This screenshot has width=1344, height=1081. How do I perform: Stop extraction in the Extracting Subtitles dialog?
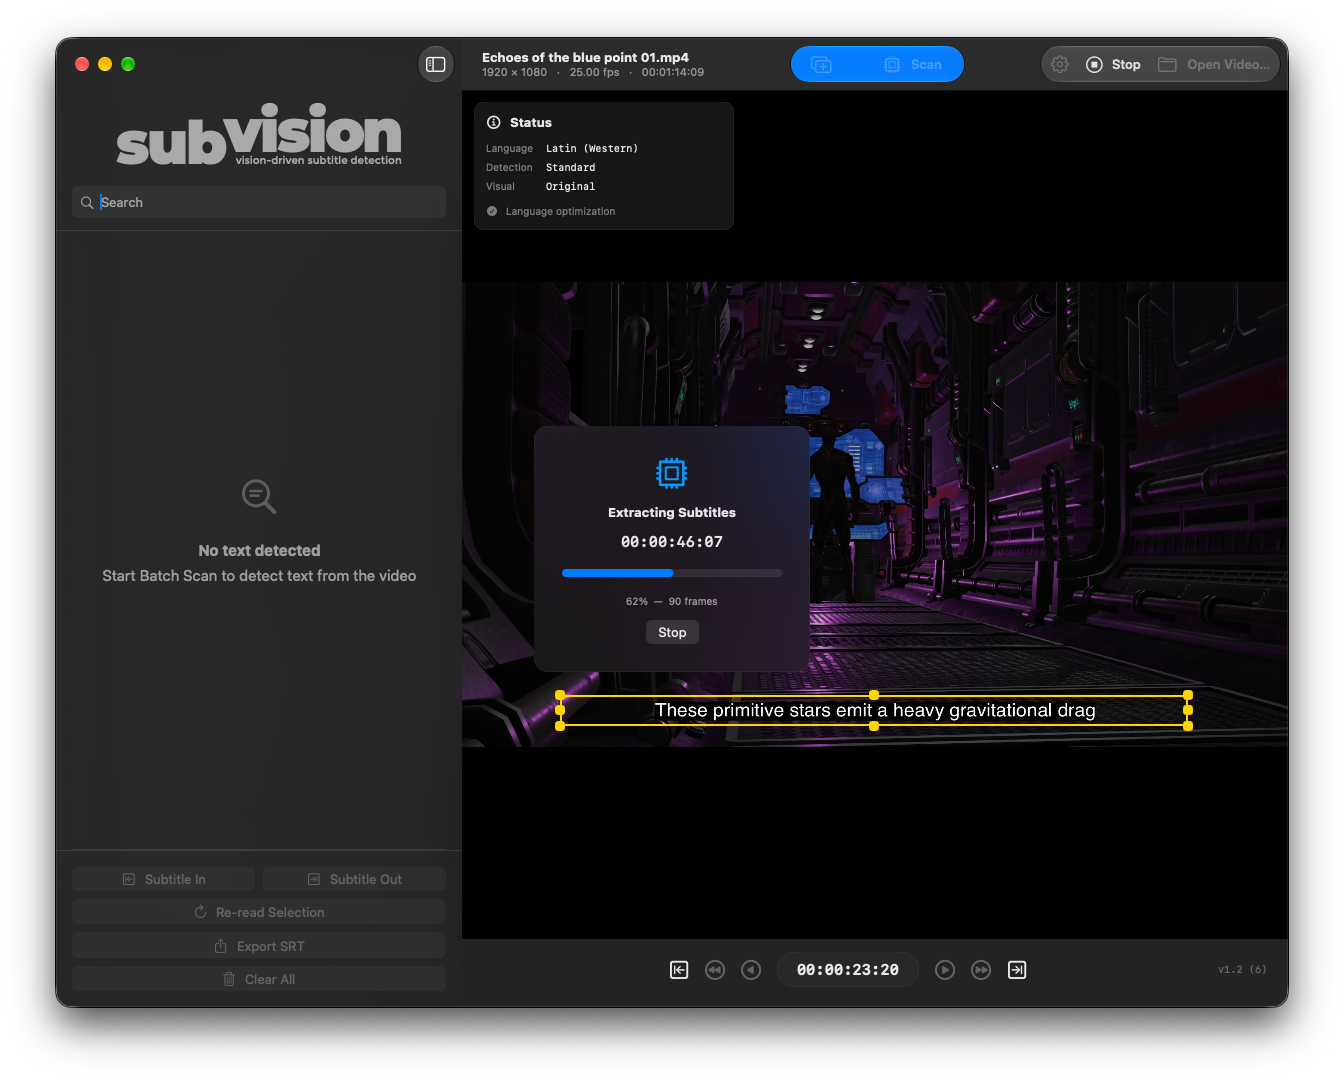coord(672,632)
